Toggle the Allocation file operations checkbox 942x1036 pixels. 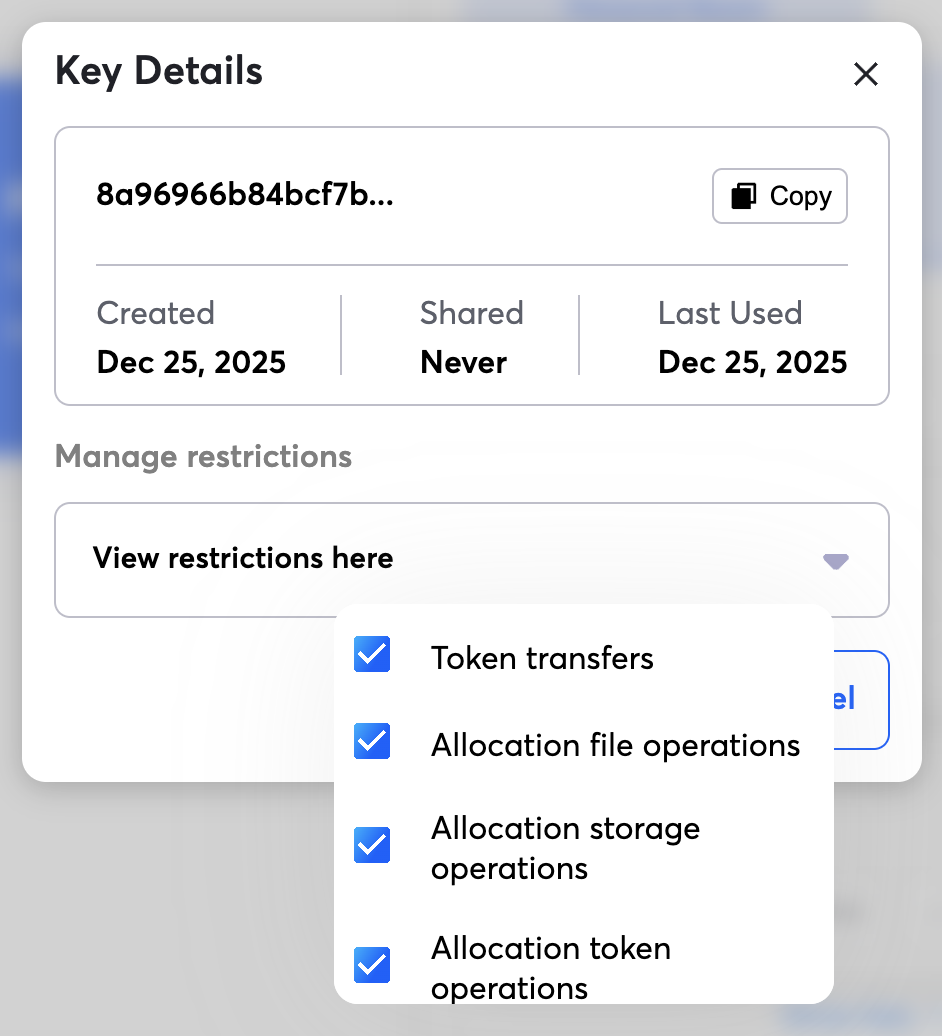tap(372, 742)
